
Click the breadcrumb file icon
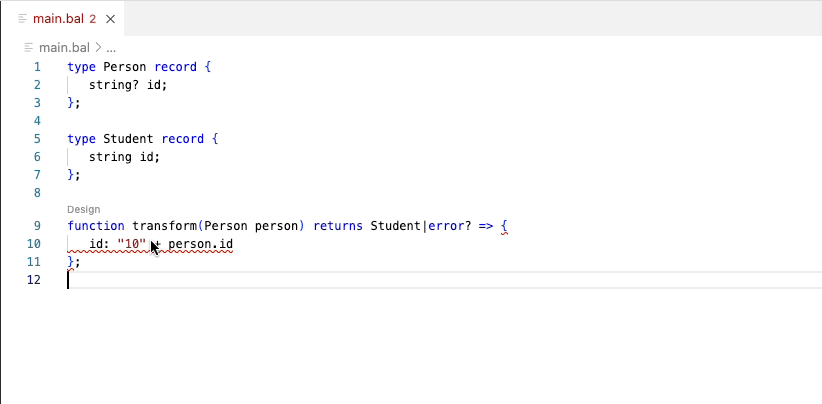coord(28,48)
